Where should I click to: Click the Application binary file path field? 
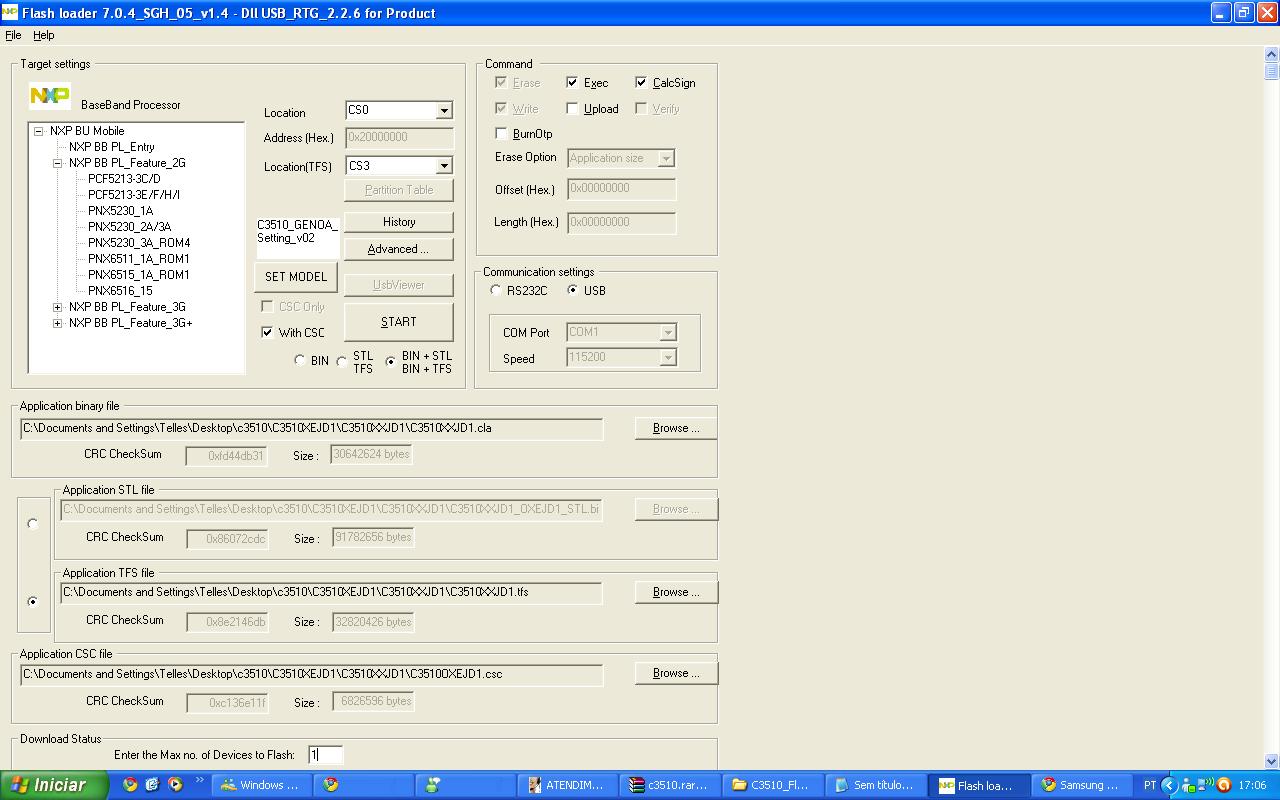pos(311,428)
